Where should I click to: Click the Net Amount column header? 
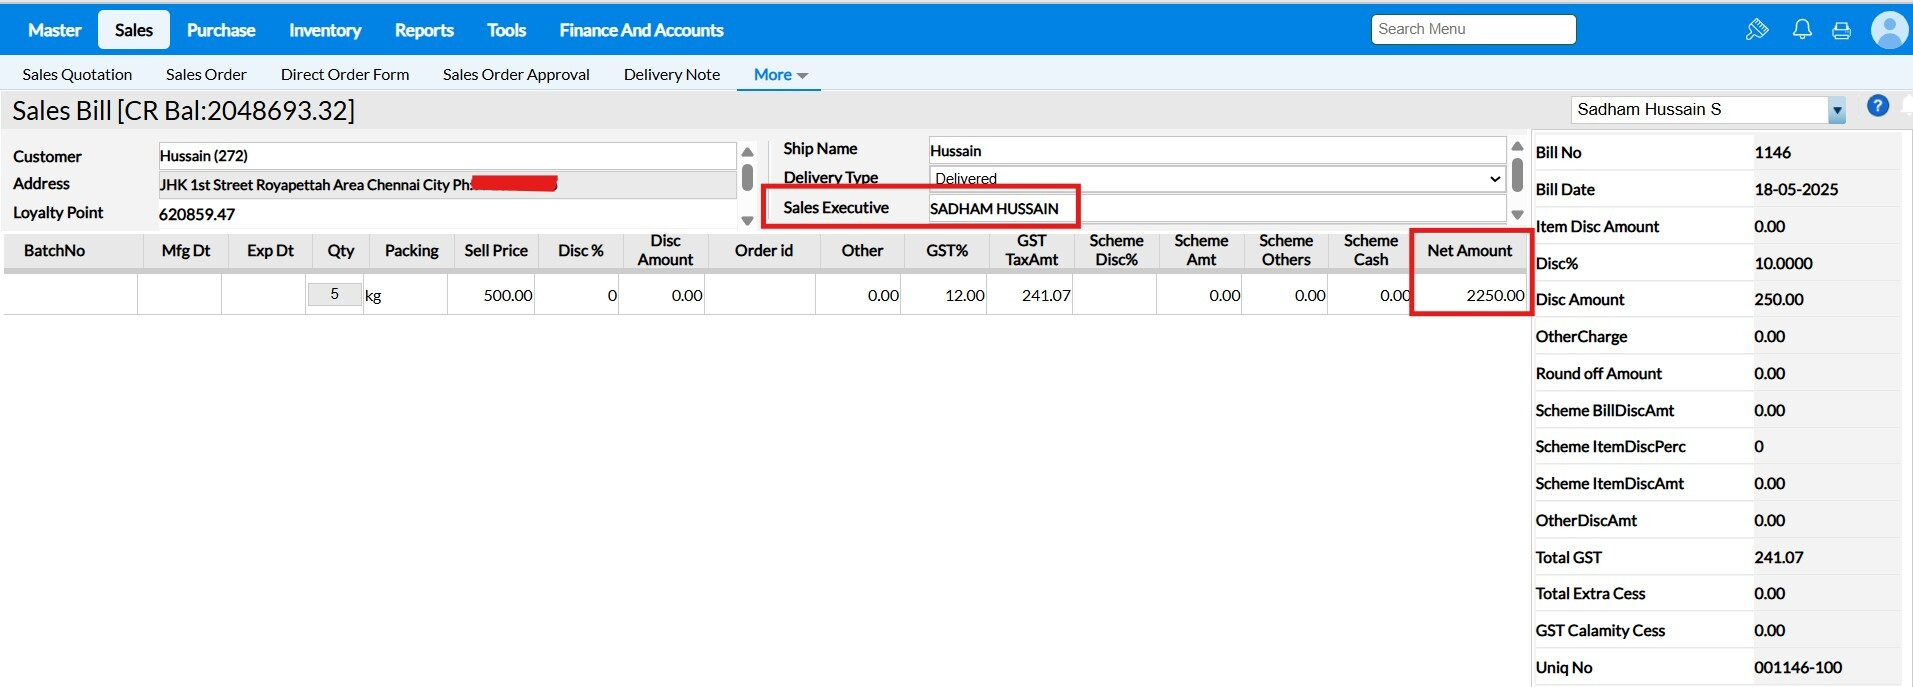(1470, 250)
